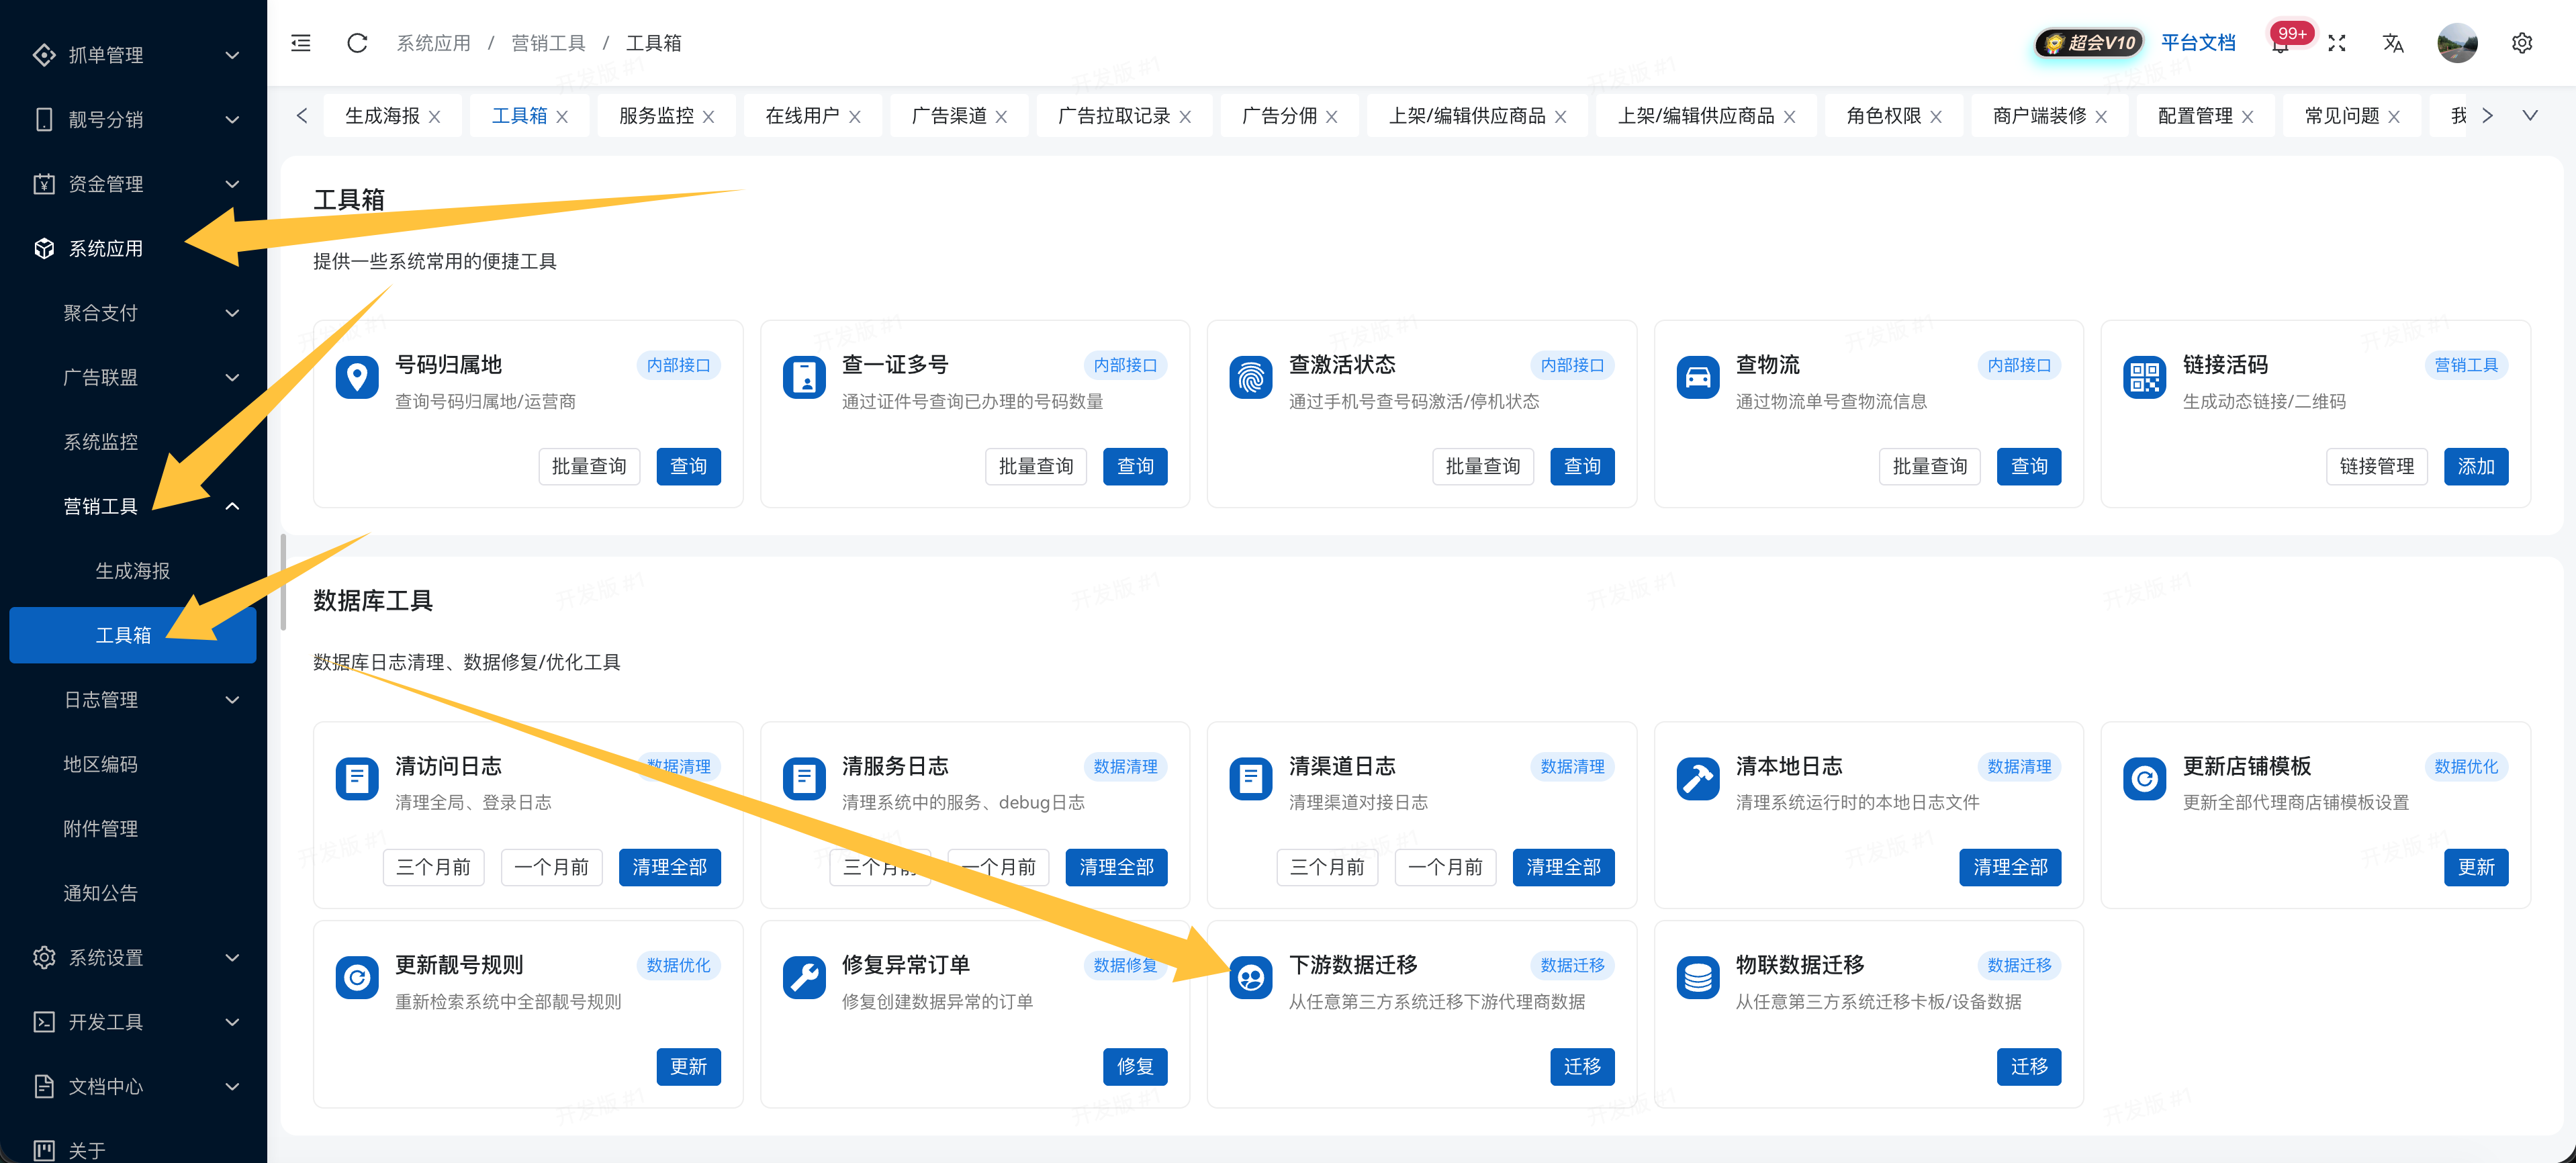Viewport: 2576px width, 1163px height.
Task: Open notifications bell with 99+ badge
Action: 2280,44
